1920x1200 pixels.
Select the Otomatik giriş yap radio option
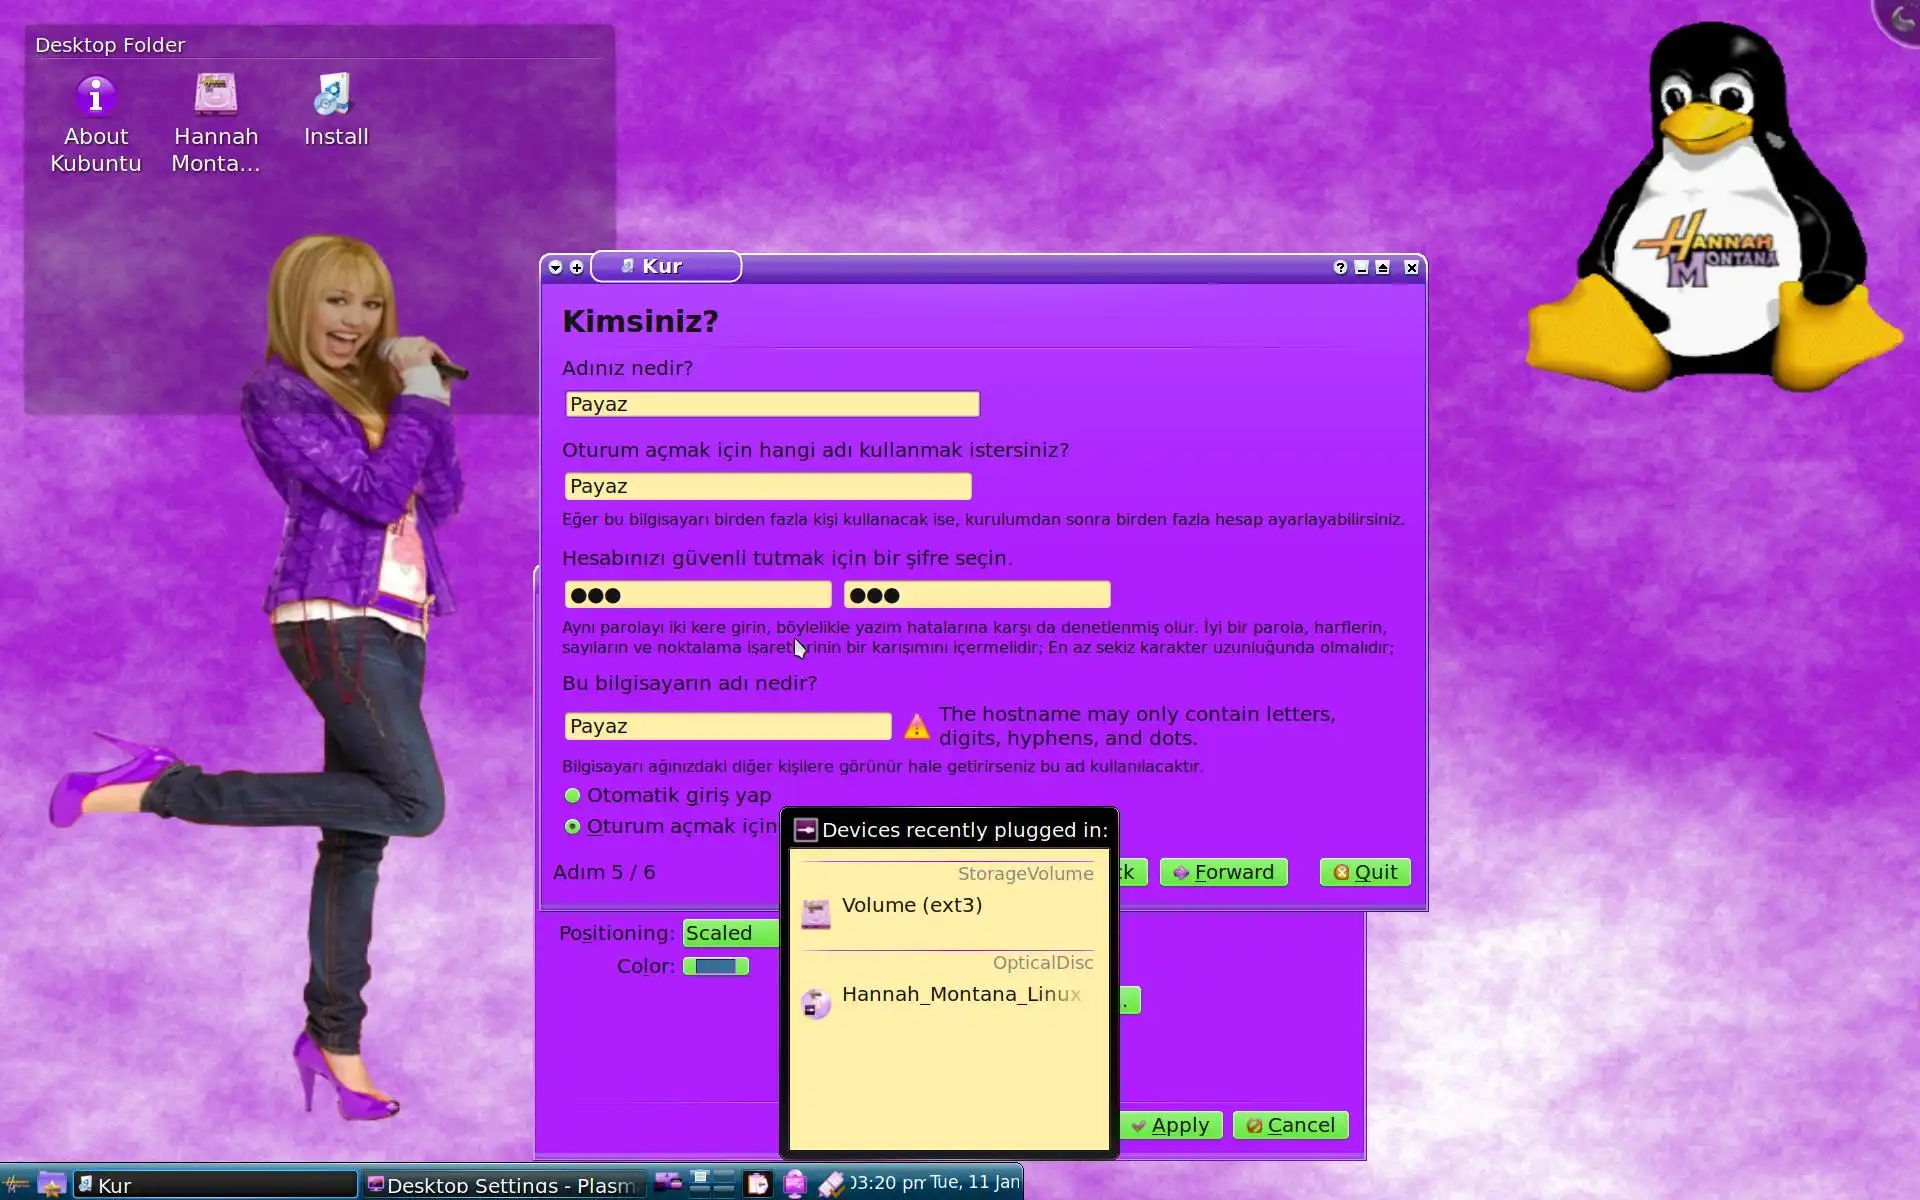coord(573,796)
